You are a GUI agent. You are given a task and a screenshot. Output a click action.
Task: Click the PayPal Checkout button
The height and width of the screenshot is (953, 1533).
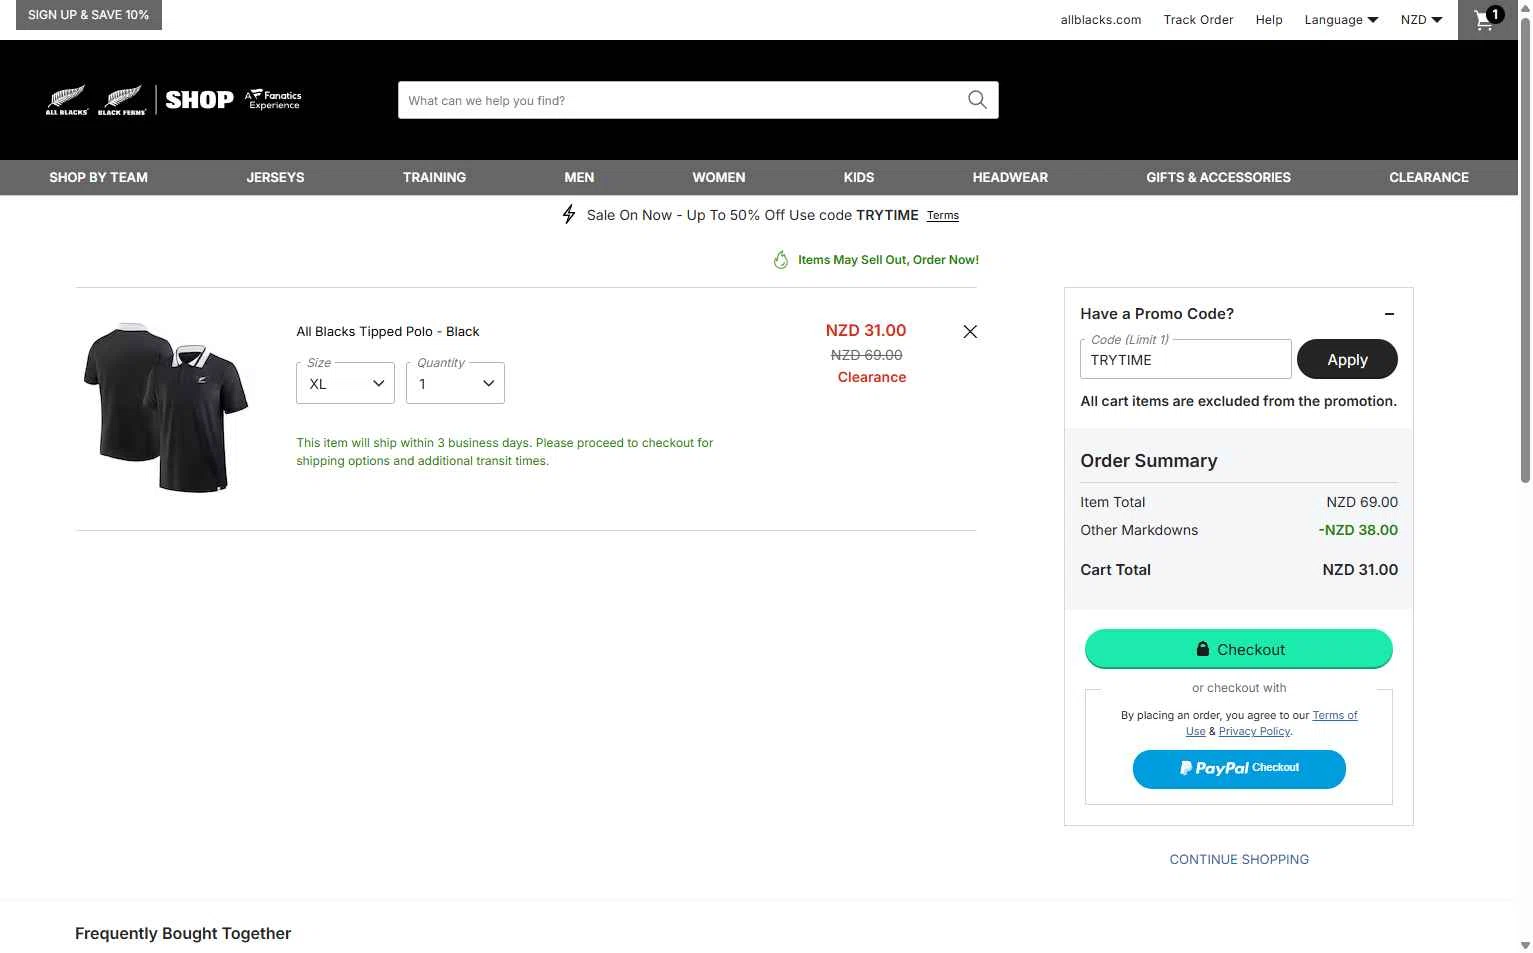tap(1239, 768)
